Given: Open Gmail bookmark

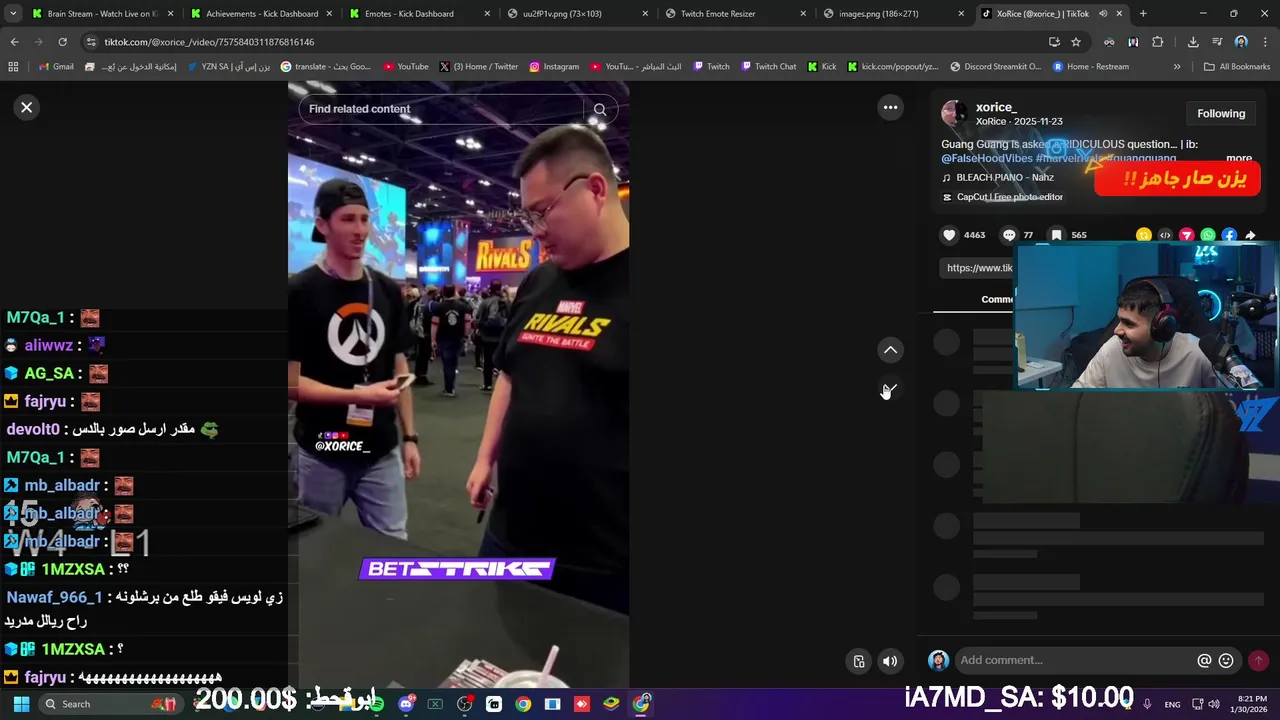Looking at the screenshot, I should click(56, 67).
